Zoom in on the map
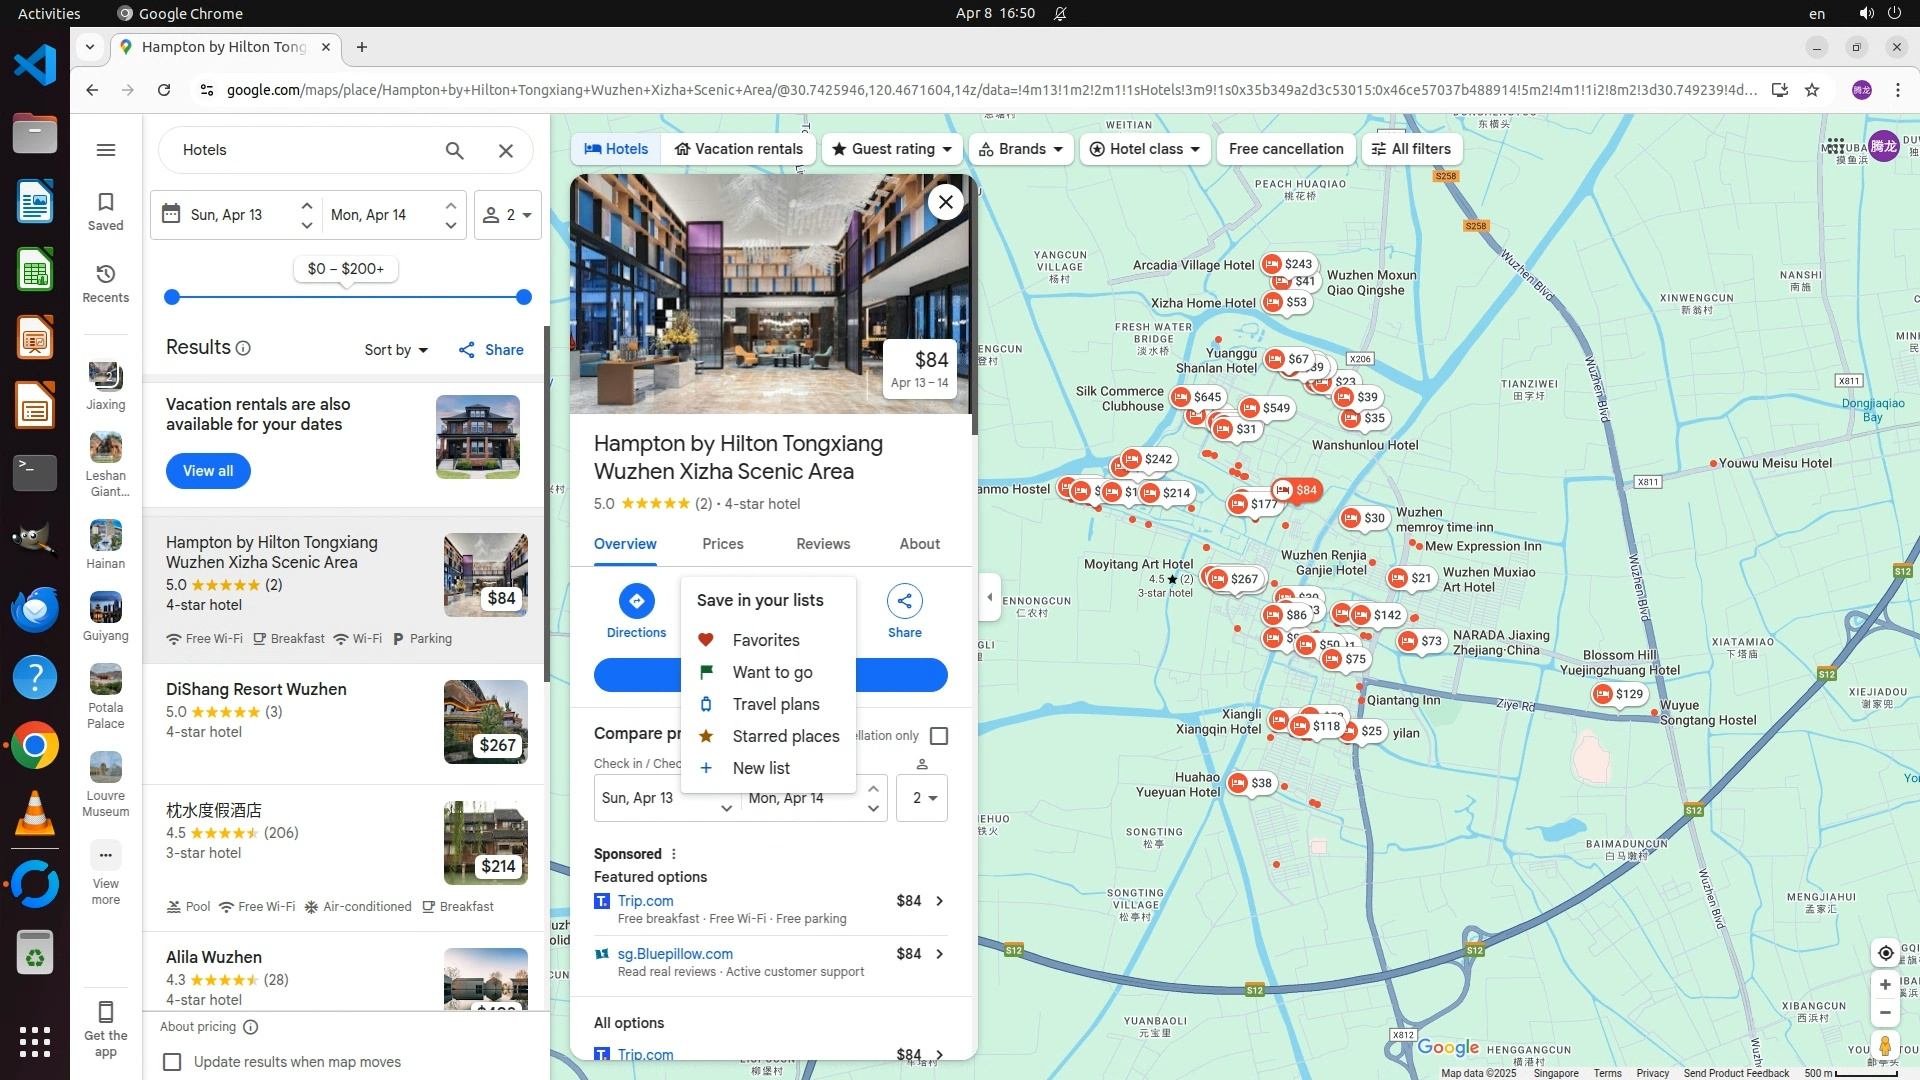1920x1080 pixels. coord(1884,984)
